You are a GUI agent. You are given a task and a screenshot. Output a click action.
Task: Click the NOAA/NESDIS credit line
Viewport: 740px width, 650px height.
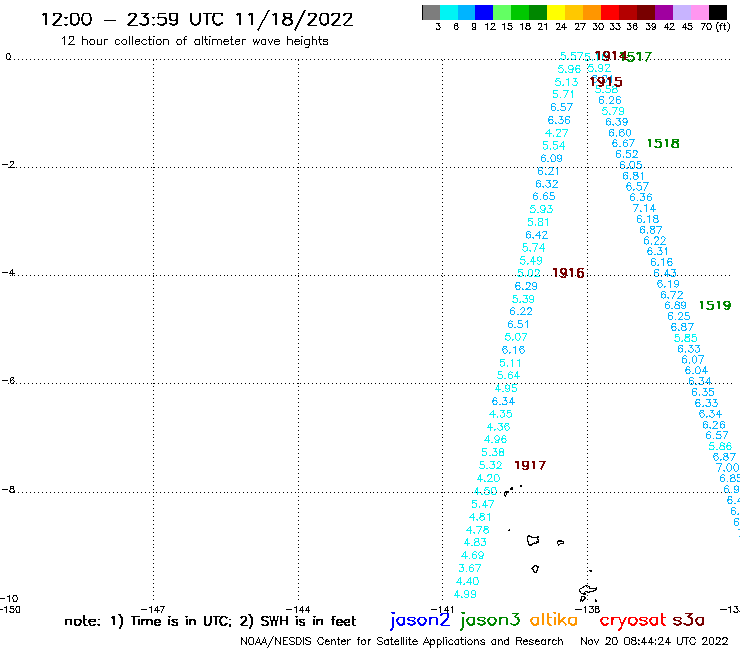click(x=402, y=642)
